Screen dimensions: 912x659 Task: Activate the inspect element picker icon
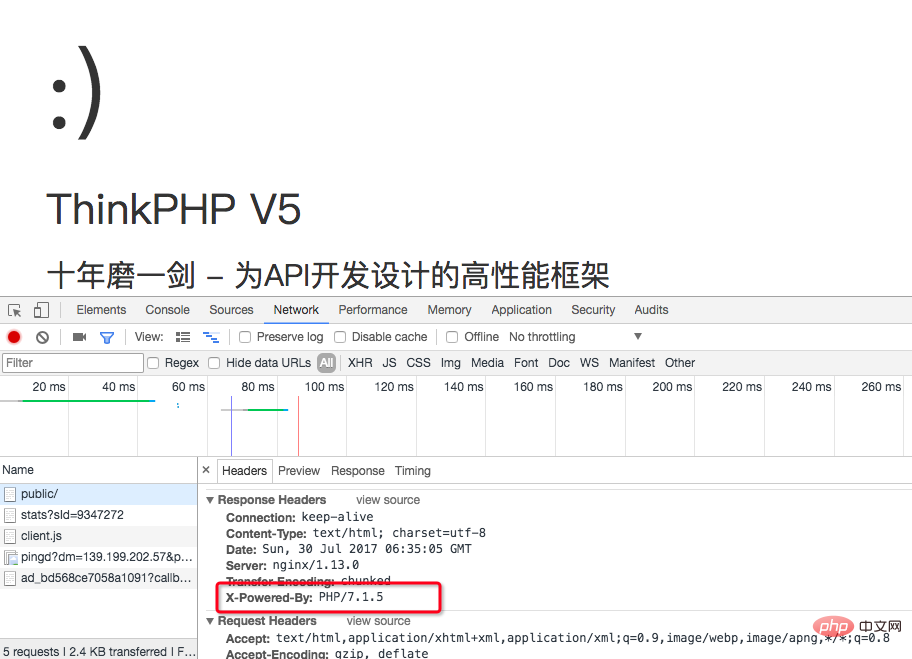[15, 310]
